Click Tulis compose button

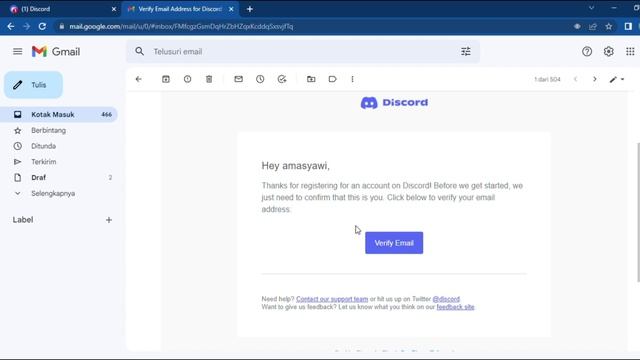click(x=33, y=85)
